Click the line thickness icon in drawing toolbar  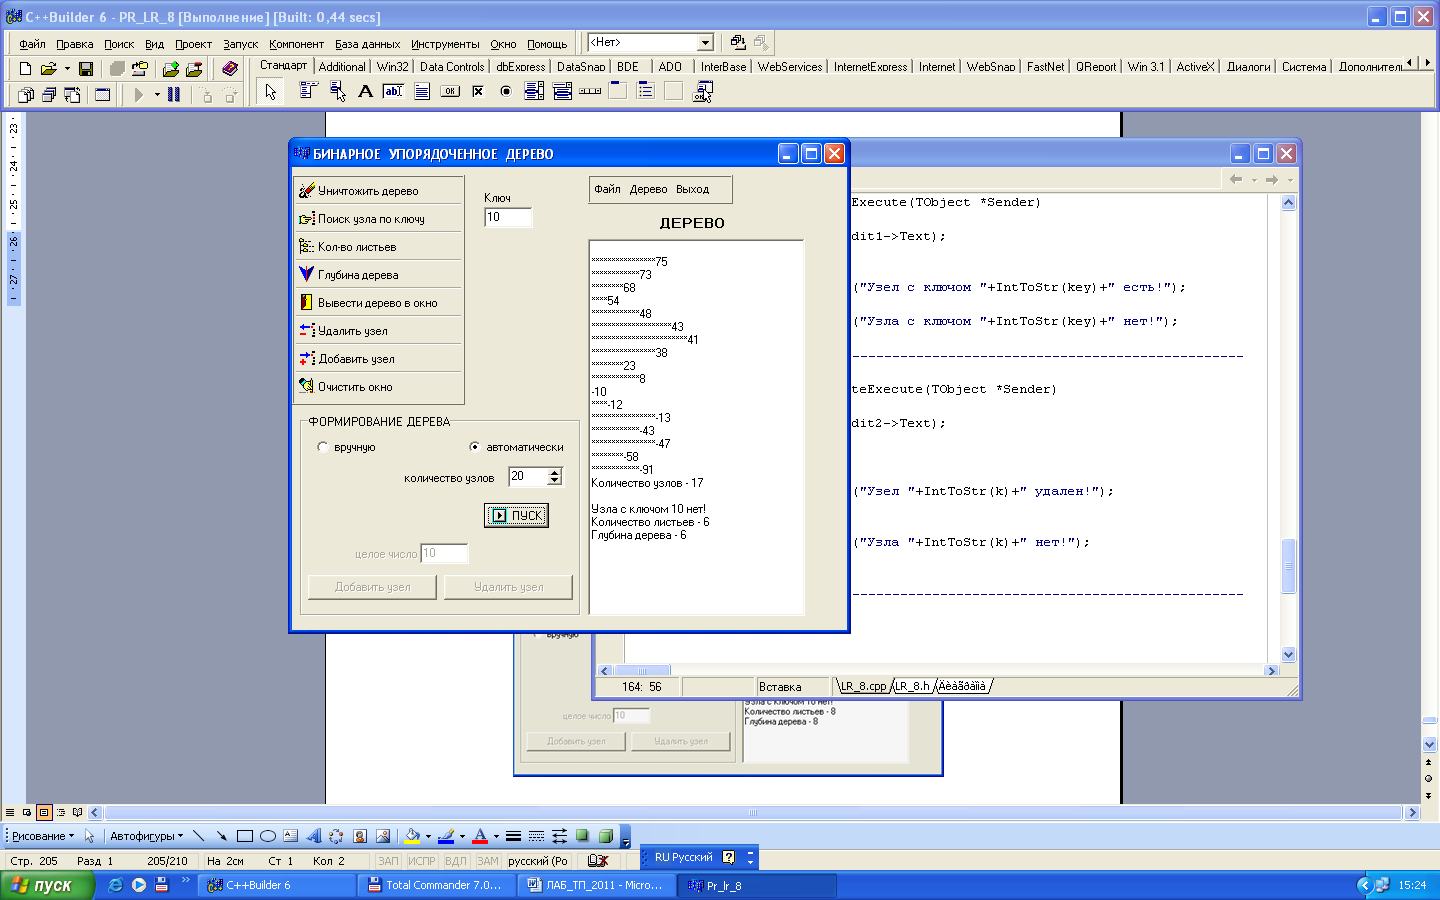pos(513,836)
